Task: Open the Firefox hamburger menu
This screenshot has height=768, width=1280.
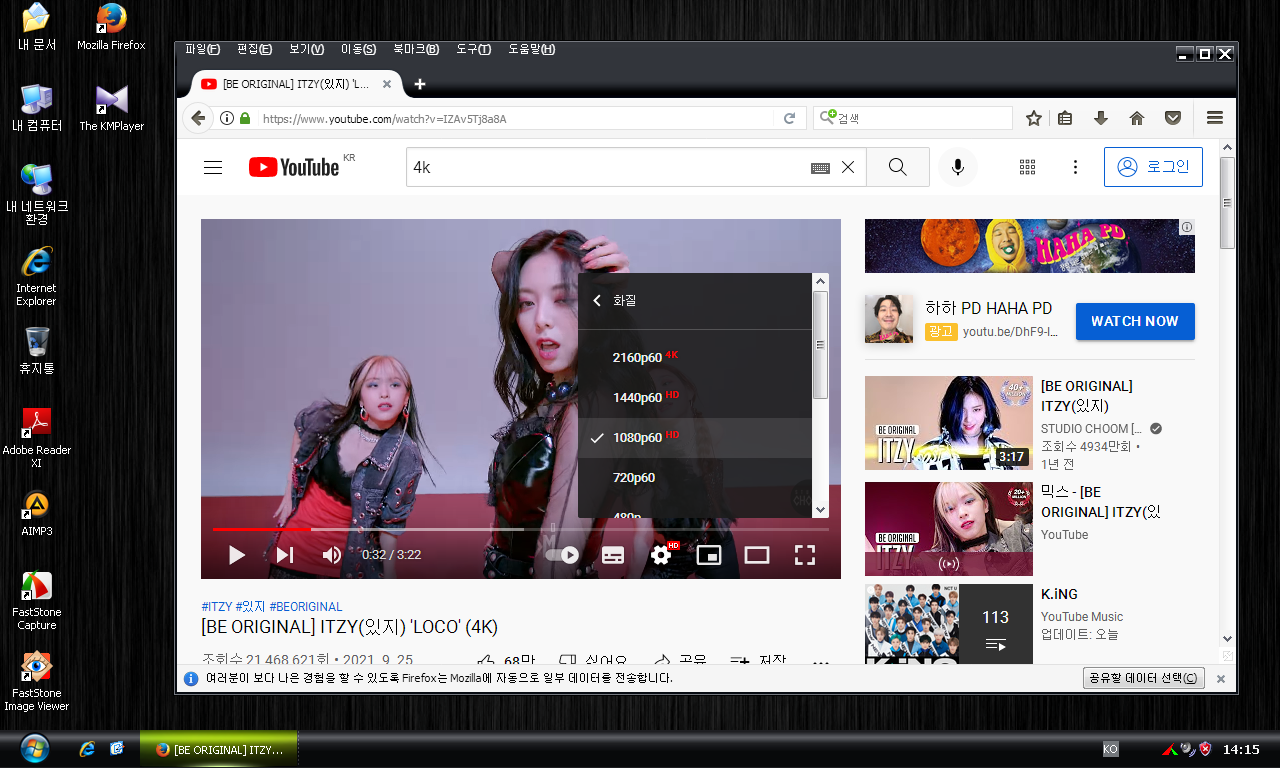Action: 1215,118
